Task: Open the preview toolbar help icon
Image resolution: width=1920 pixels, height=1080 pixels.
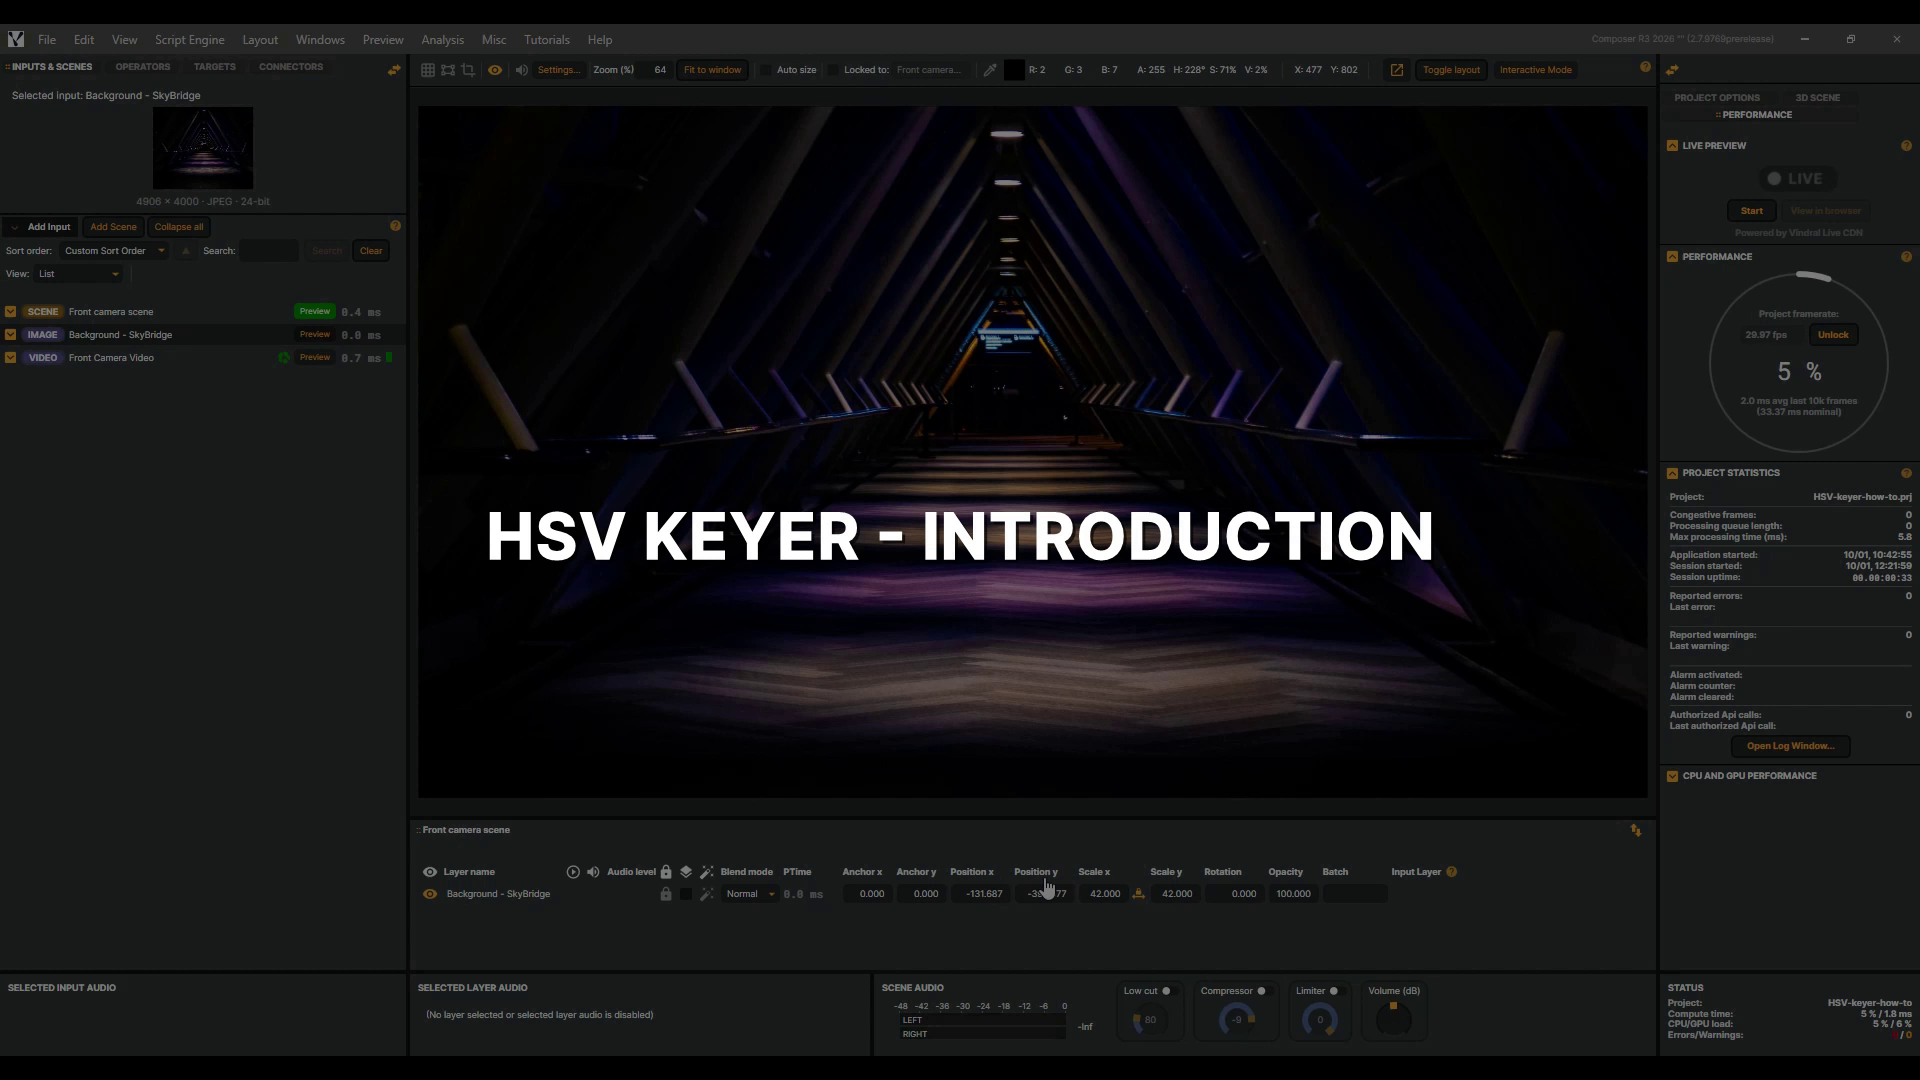Action: (x=1645, y=67)
